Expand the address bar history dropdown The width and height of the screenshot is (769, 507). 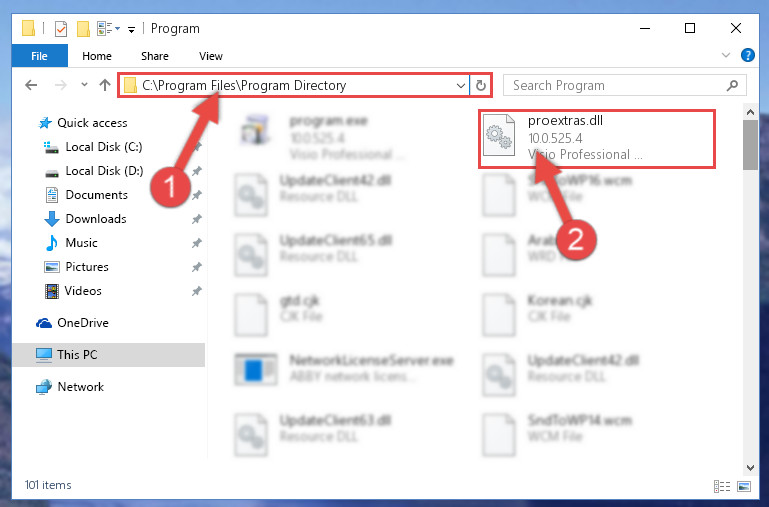pos(461,86)
